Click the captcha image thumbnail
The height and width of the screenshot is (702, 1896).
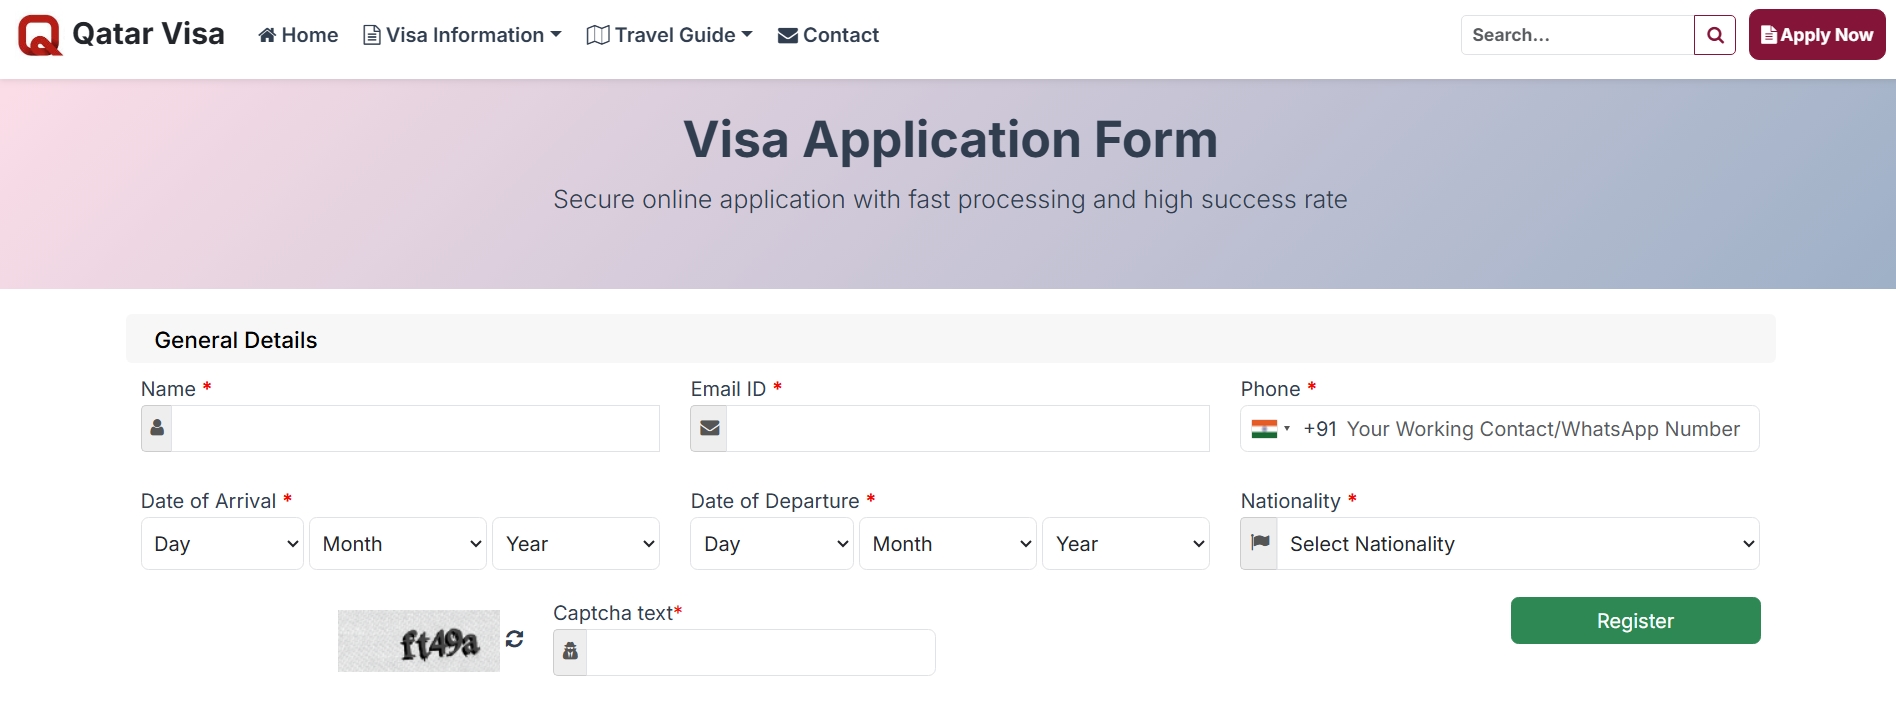pos(419,641)
